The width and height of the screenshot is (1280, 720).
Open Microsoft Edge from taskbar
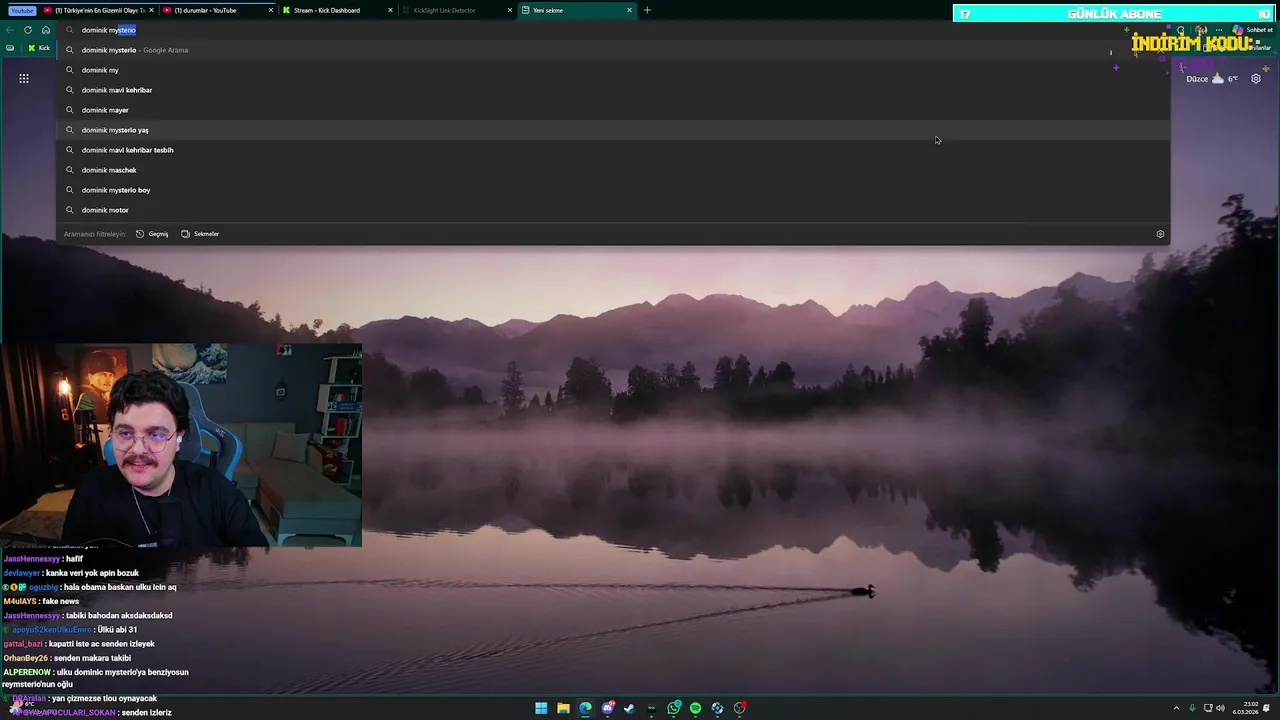click(585, 708)
